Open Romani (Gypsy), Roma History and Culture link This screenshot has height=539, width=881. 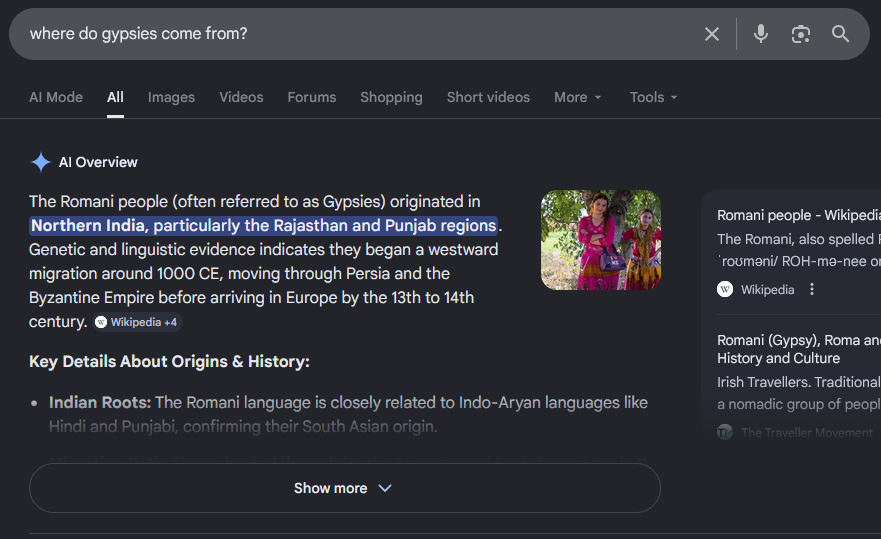click(798, 349)
